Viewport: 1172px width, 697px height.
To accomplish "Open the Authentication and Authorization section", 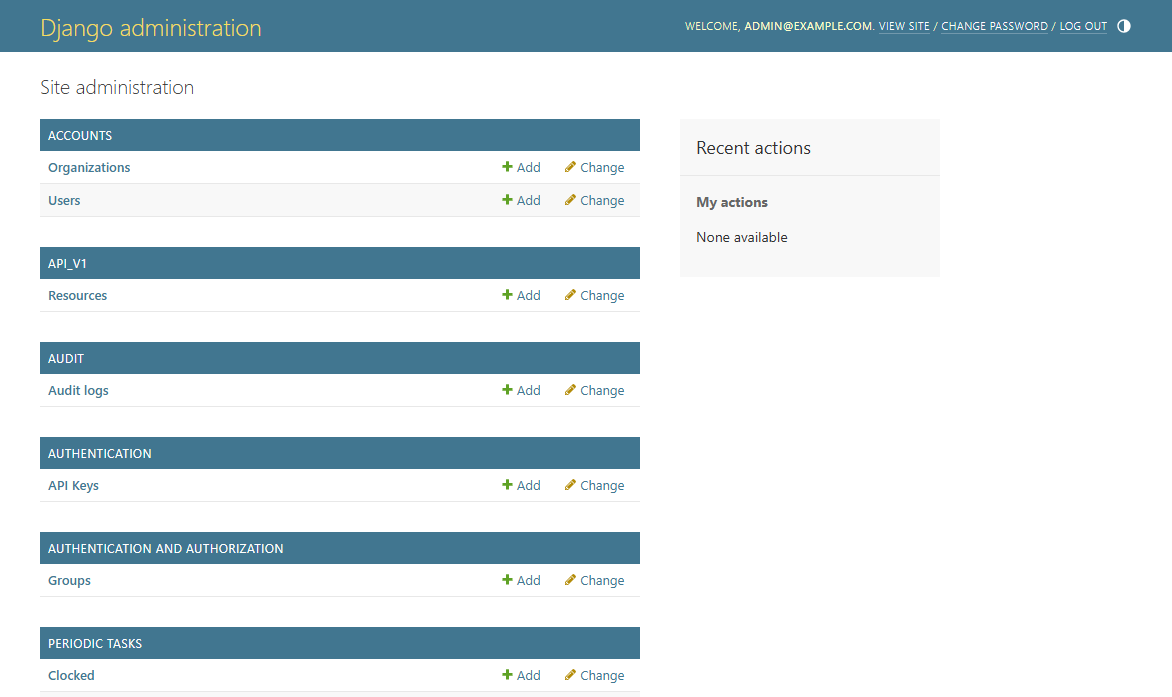I will click(x=165, y=549).
